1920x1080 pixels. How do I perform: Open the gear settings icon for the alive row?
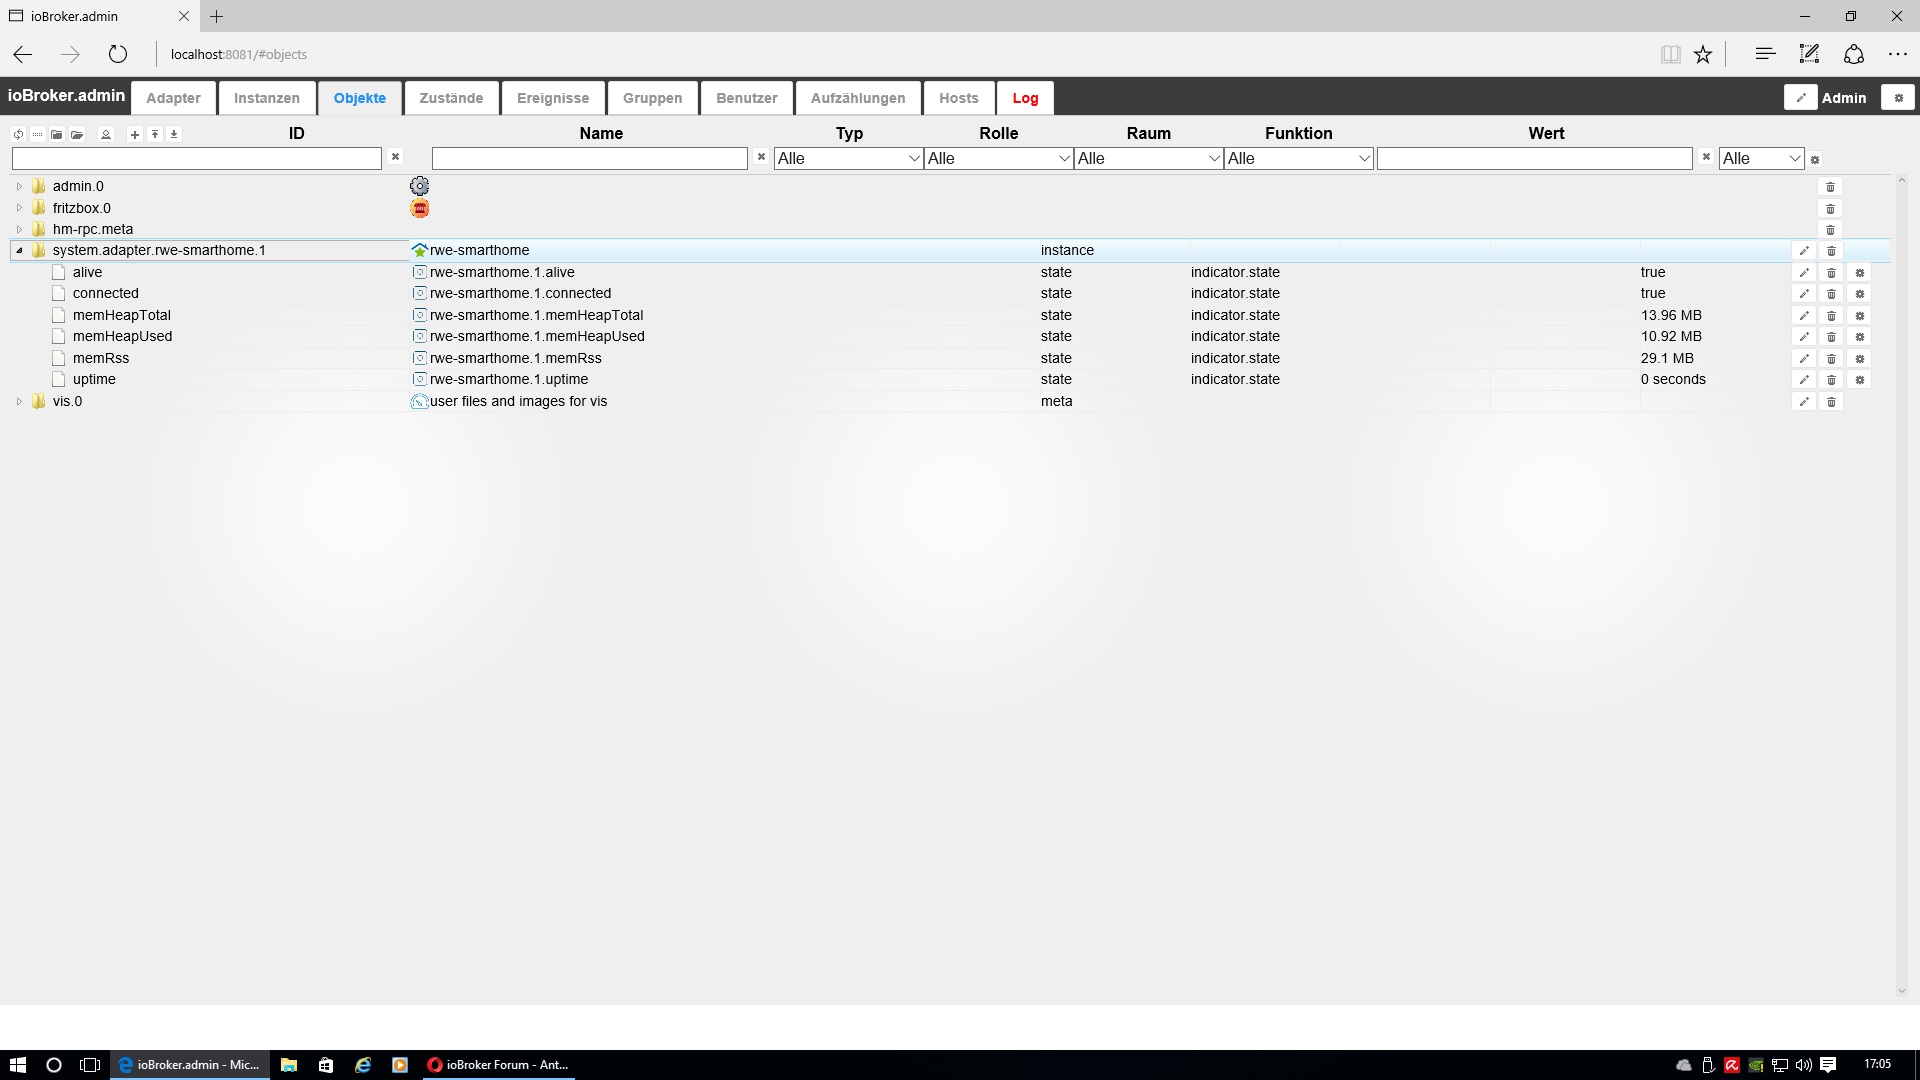point(1860,273)
